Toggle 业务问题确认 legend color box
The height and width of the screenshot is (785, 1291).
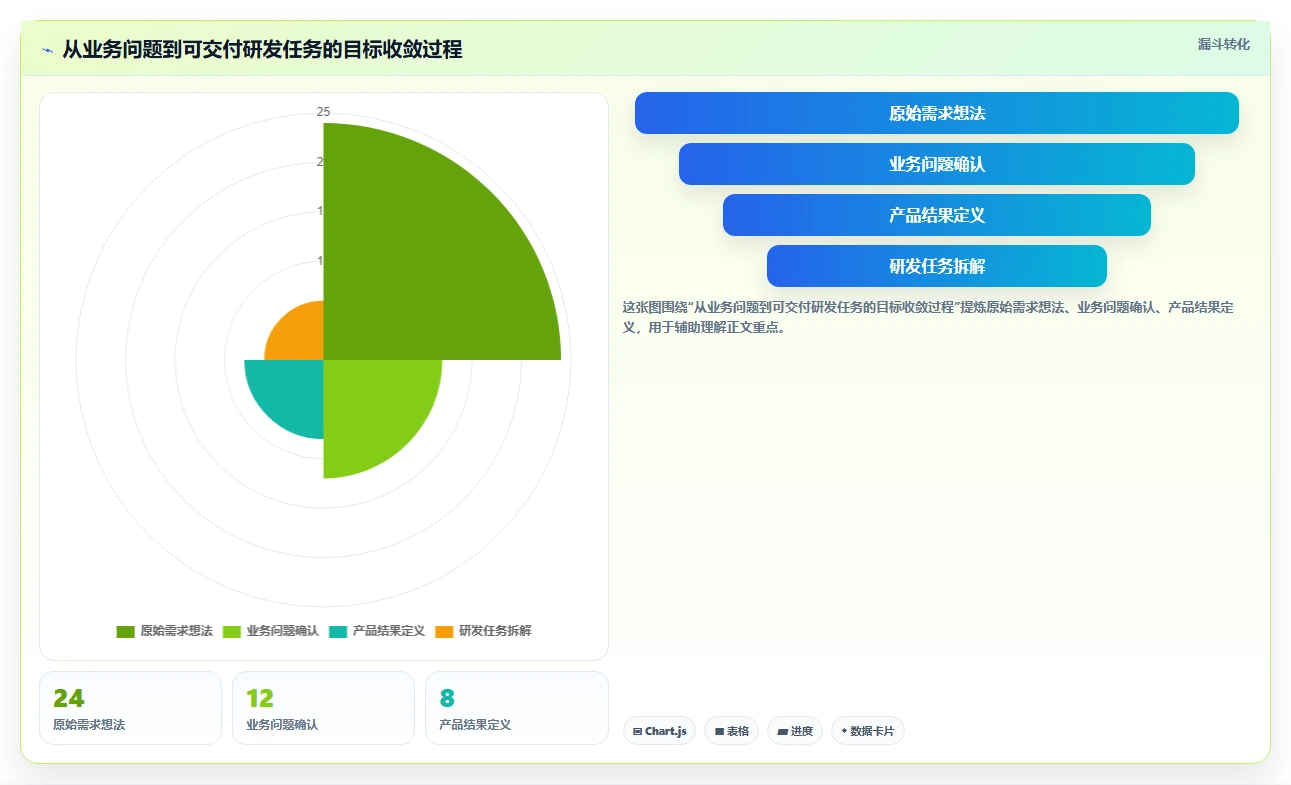(x=231, y=631)
